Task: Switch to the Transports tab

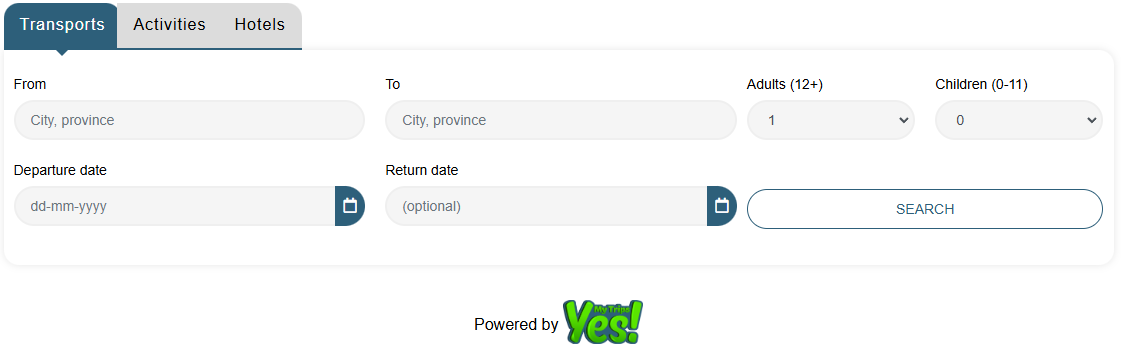Action: pyautogui.click(x=61, y=25)
